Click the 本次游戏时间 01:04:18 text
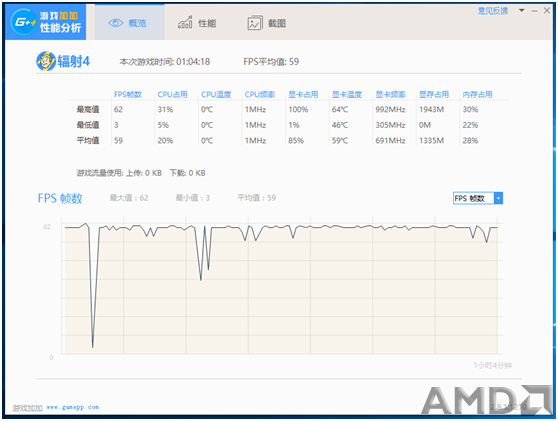 coord(165,62)
